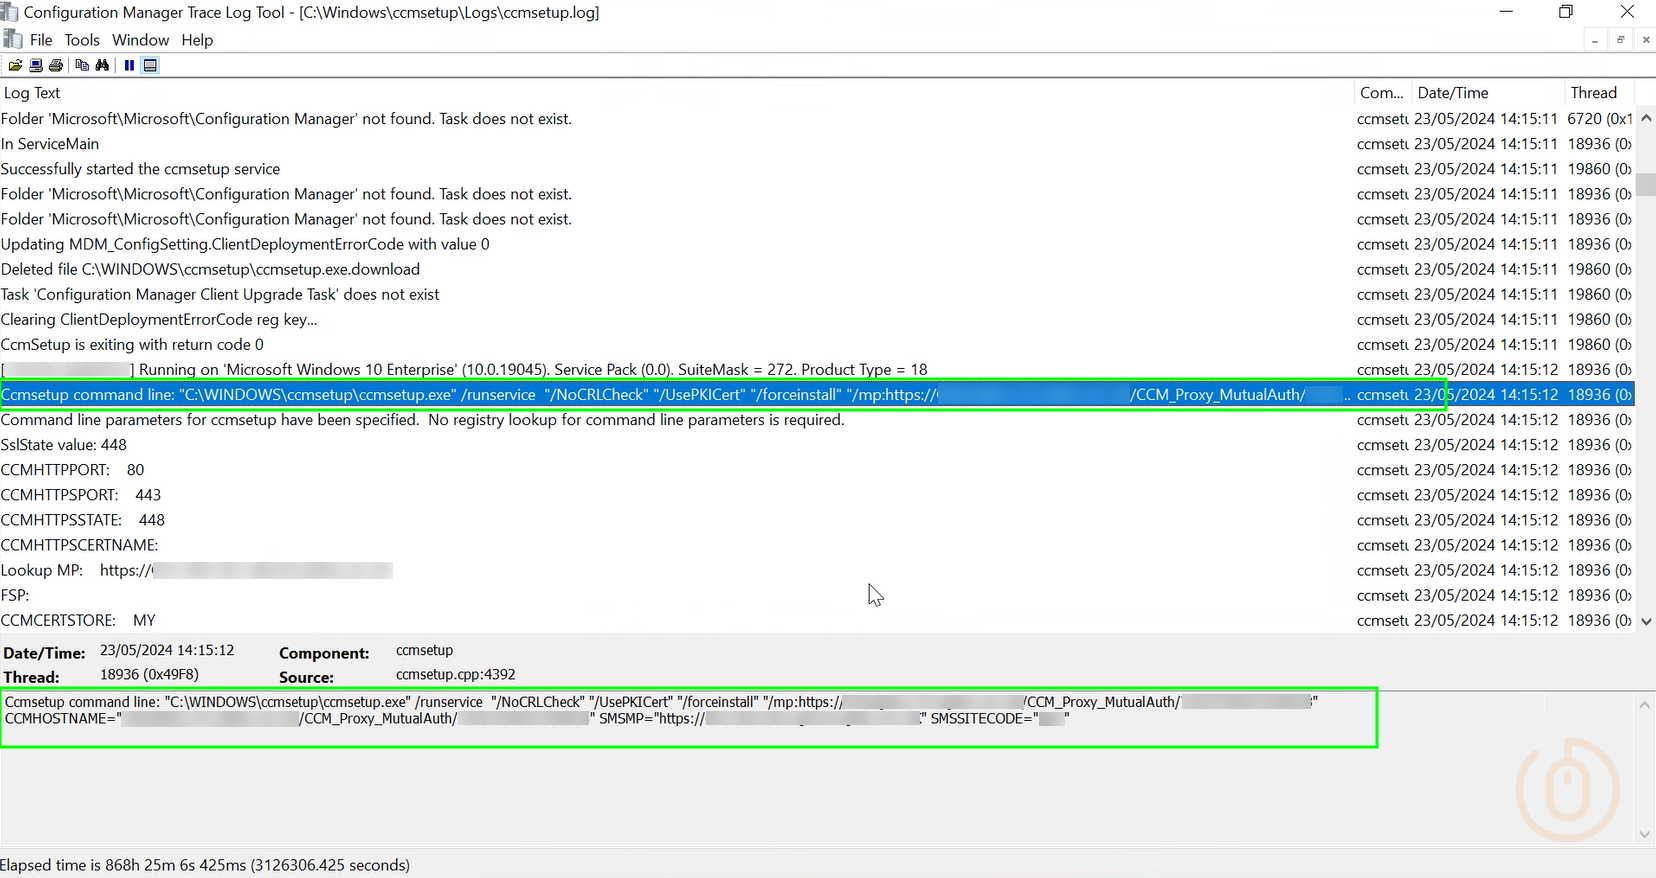
Task: Open the Tools menu
Action: (82, 40)
